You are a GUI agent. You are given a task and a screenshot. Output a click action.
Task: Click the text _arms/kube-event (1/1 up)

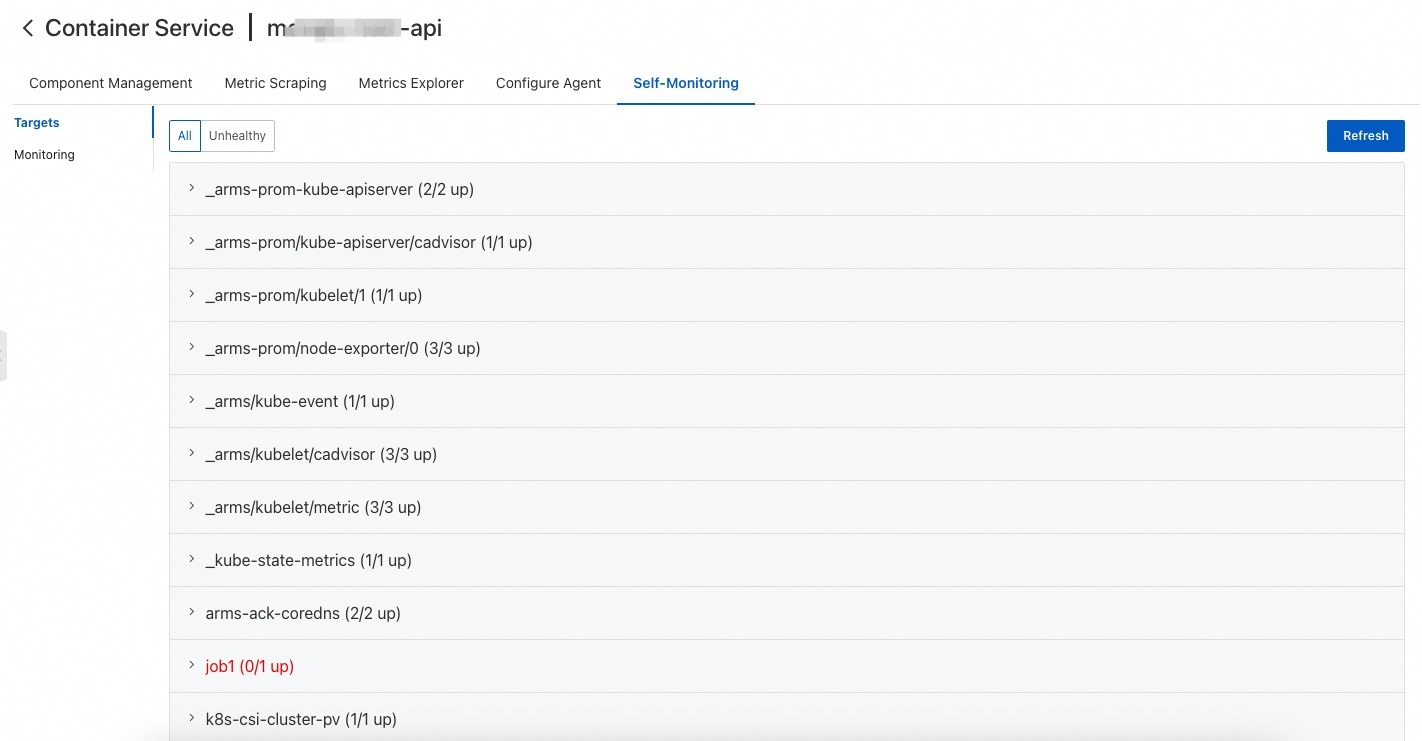point(300,401)
